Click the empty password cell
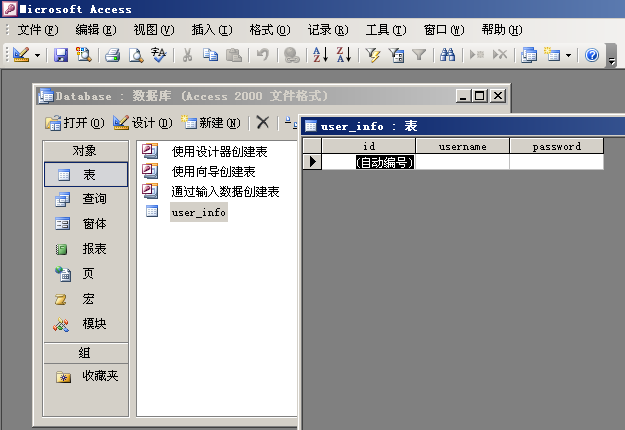This screenshot has height=430, width=625. 556,162
